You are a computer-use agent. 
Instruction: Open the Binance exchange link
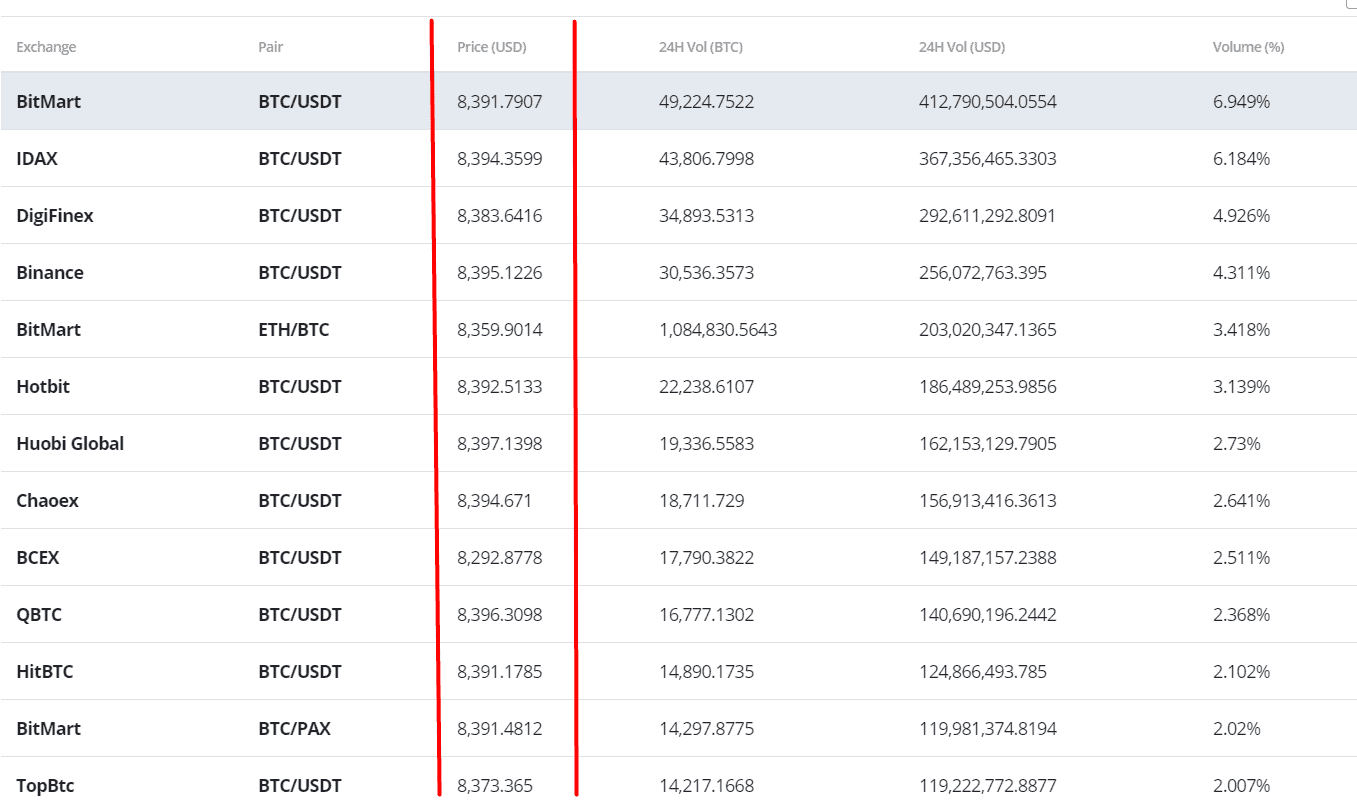(x=50, y=273)
